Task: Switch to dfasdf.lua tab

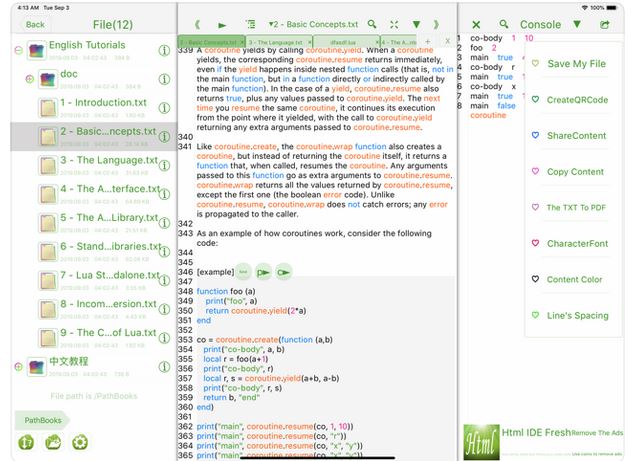Action: pos(343,42)
